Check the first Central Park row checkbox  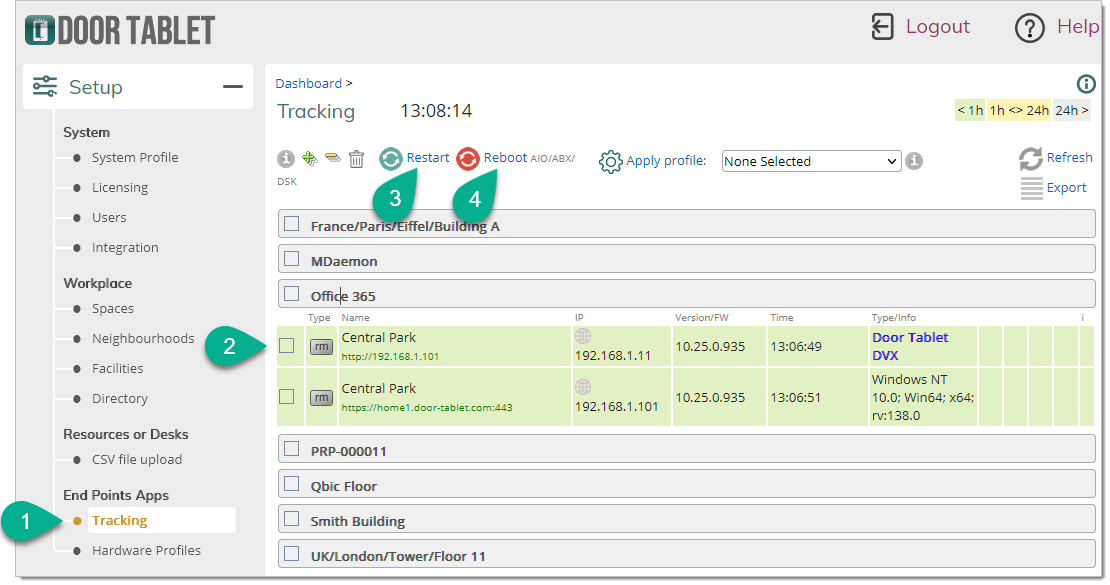(287, 346)
